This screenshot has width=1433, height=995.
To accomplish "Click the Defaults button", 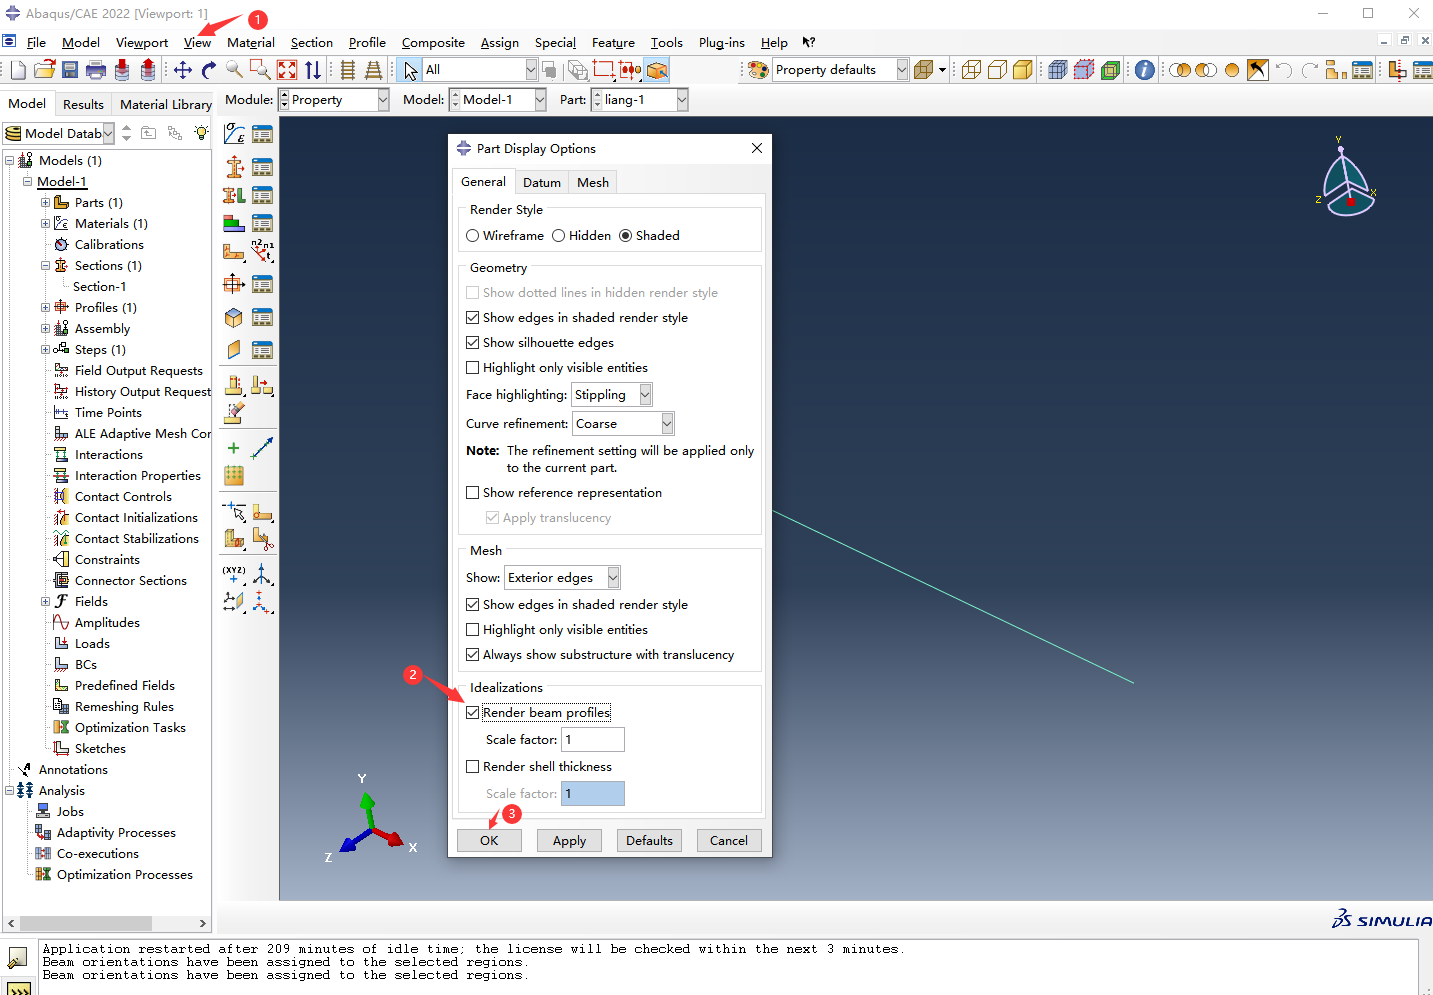I will (x=649, y=841).
